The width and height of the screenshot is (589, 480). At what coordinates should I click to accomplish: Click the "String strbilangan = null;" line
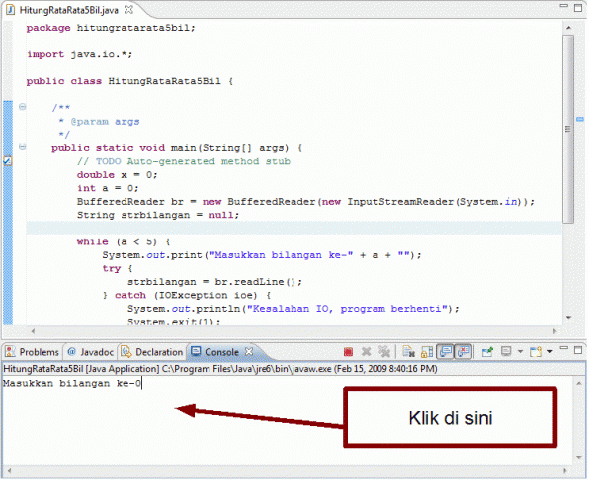pyautogui.click(x=158, y=216)
